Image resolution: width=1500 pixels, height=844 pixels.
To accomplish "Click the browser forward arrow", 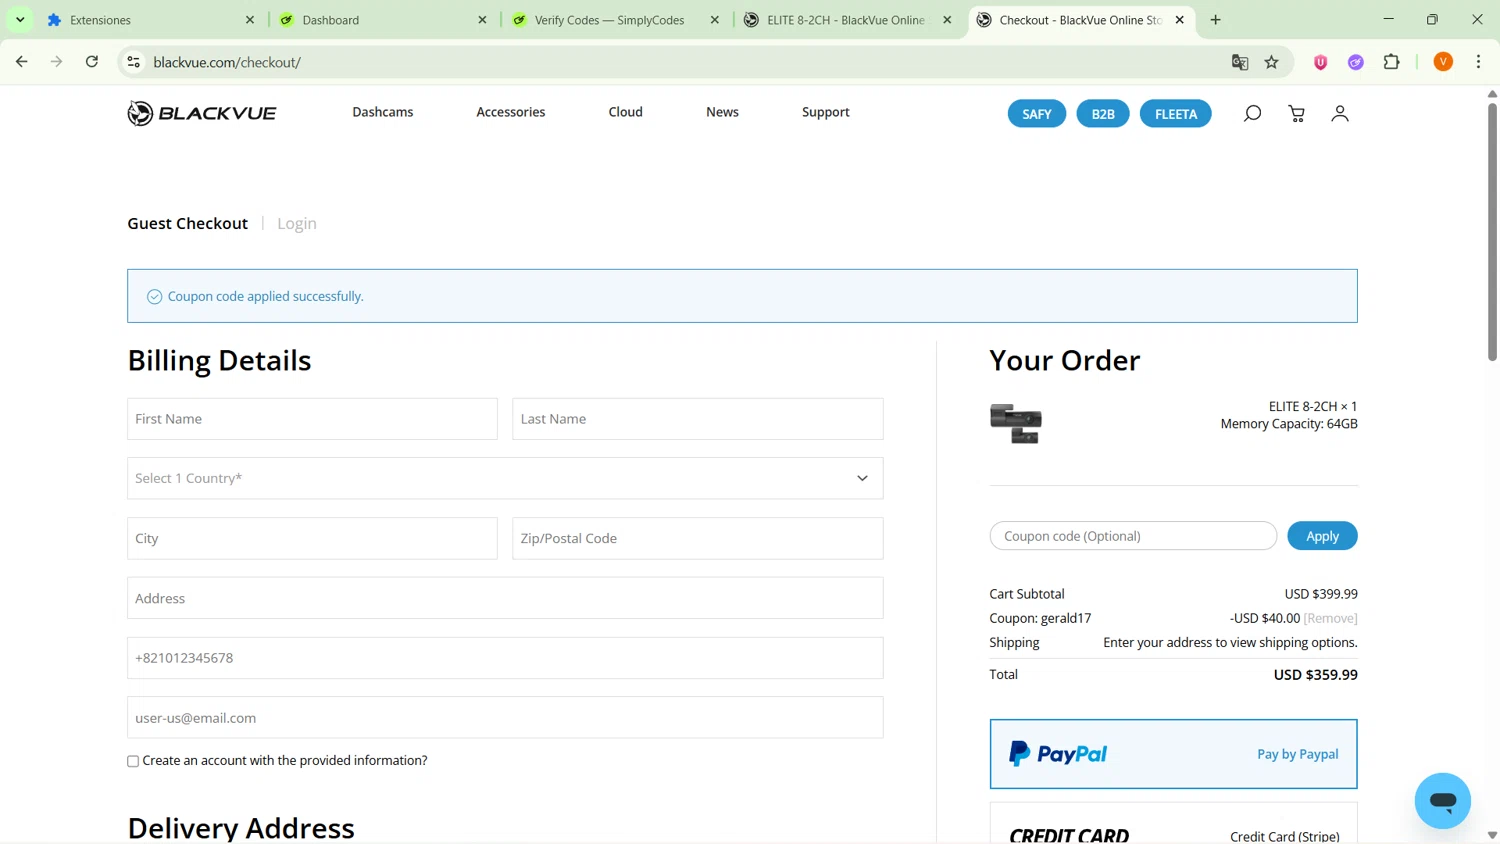I will [x=57, y=62].
